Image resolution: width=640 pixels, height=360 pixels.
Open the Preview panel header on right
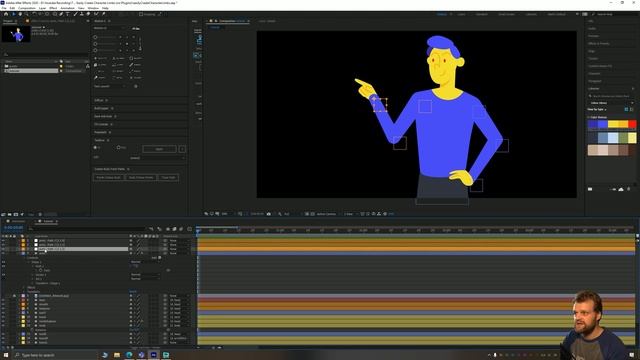(x=593, y=36)
